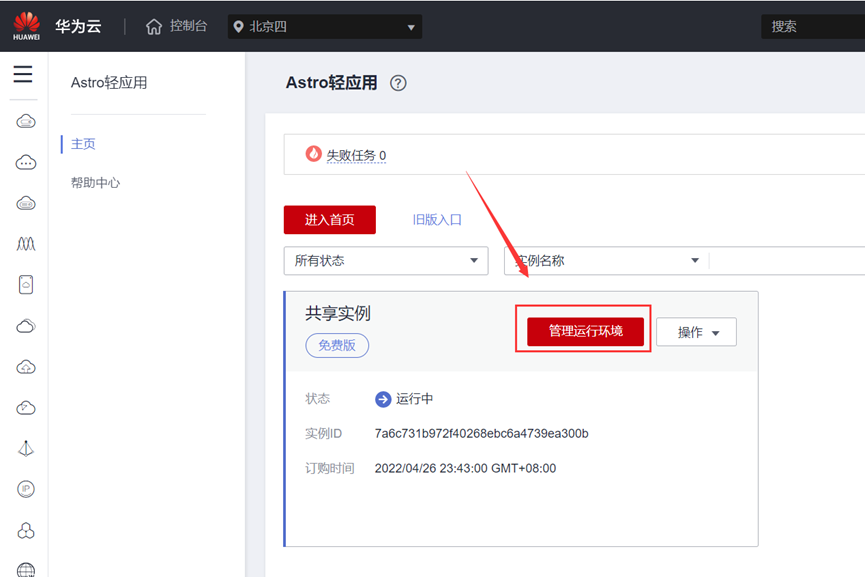Click the home icon beside 控制台

tap(154, 26)
